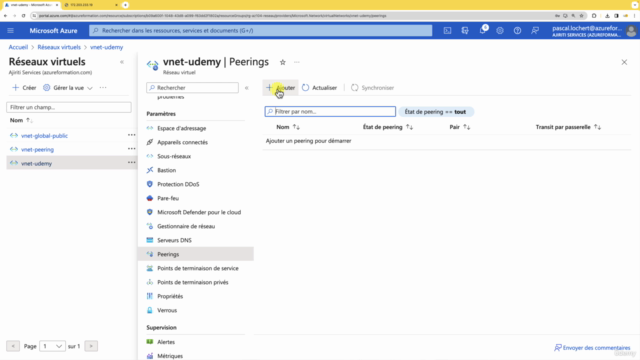Click the global Azure search bar
Image resolution: width=640 pixels, height=360 pixels.
(x=260, y=31)
